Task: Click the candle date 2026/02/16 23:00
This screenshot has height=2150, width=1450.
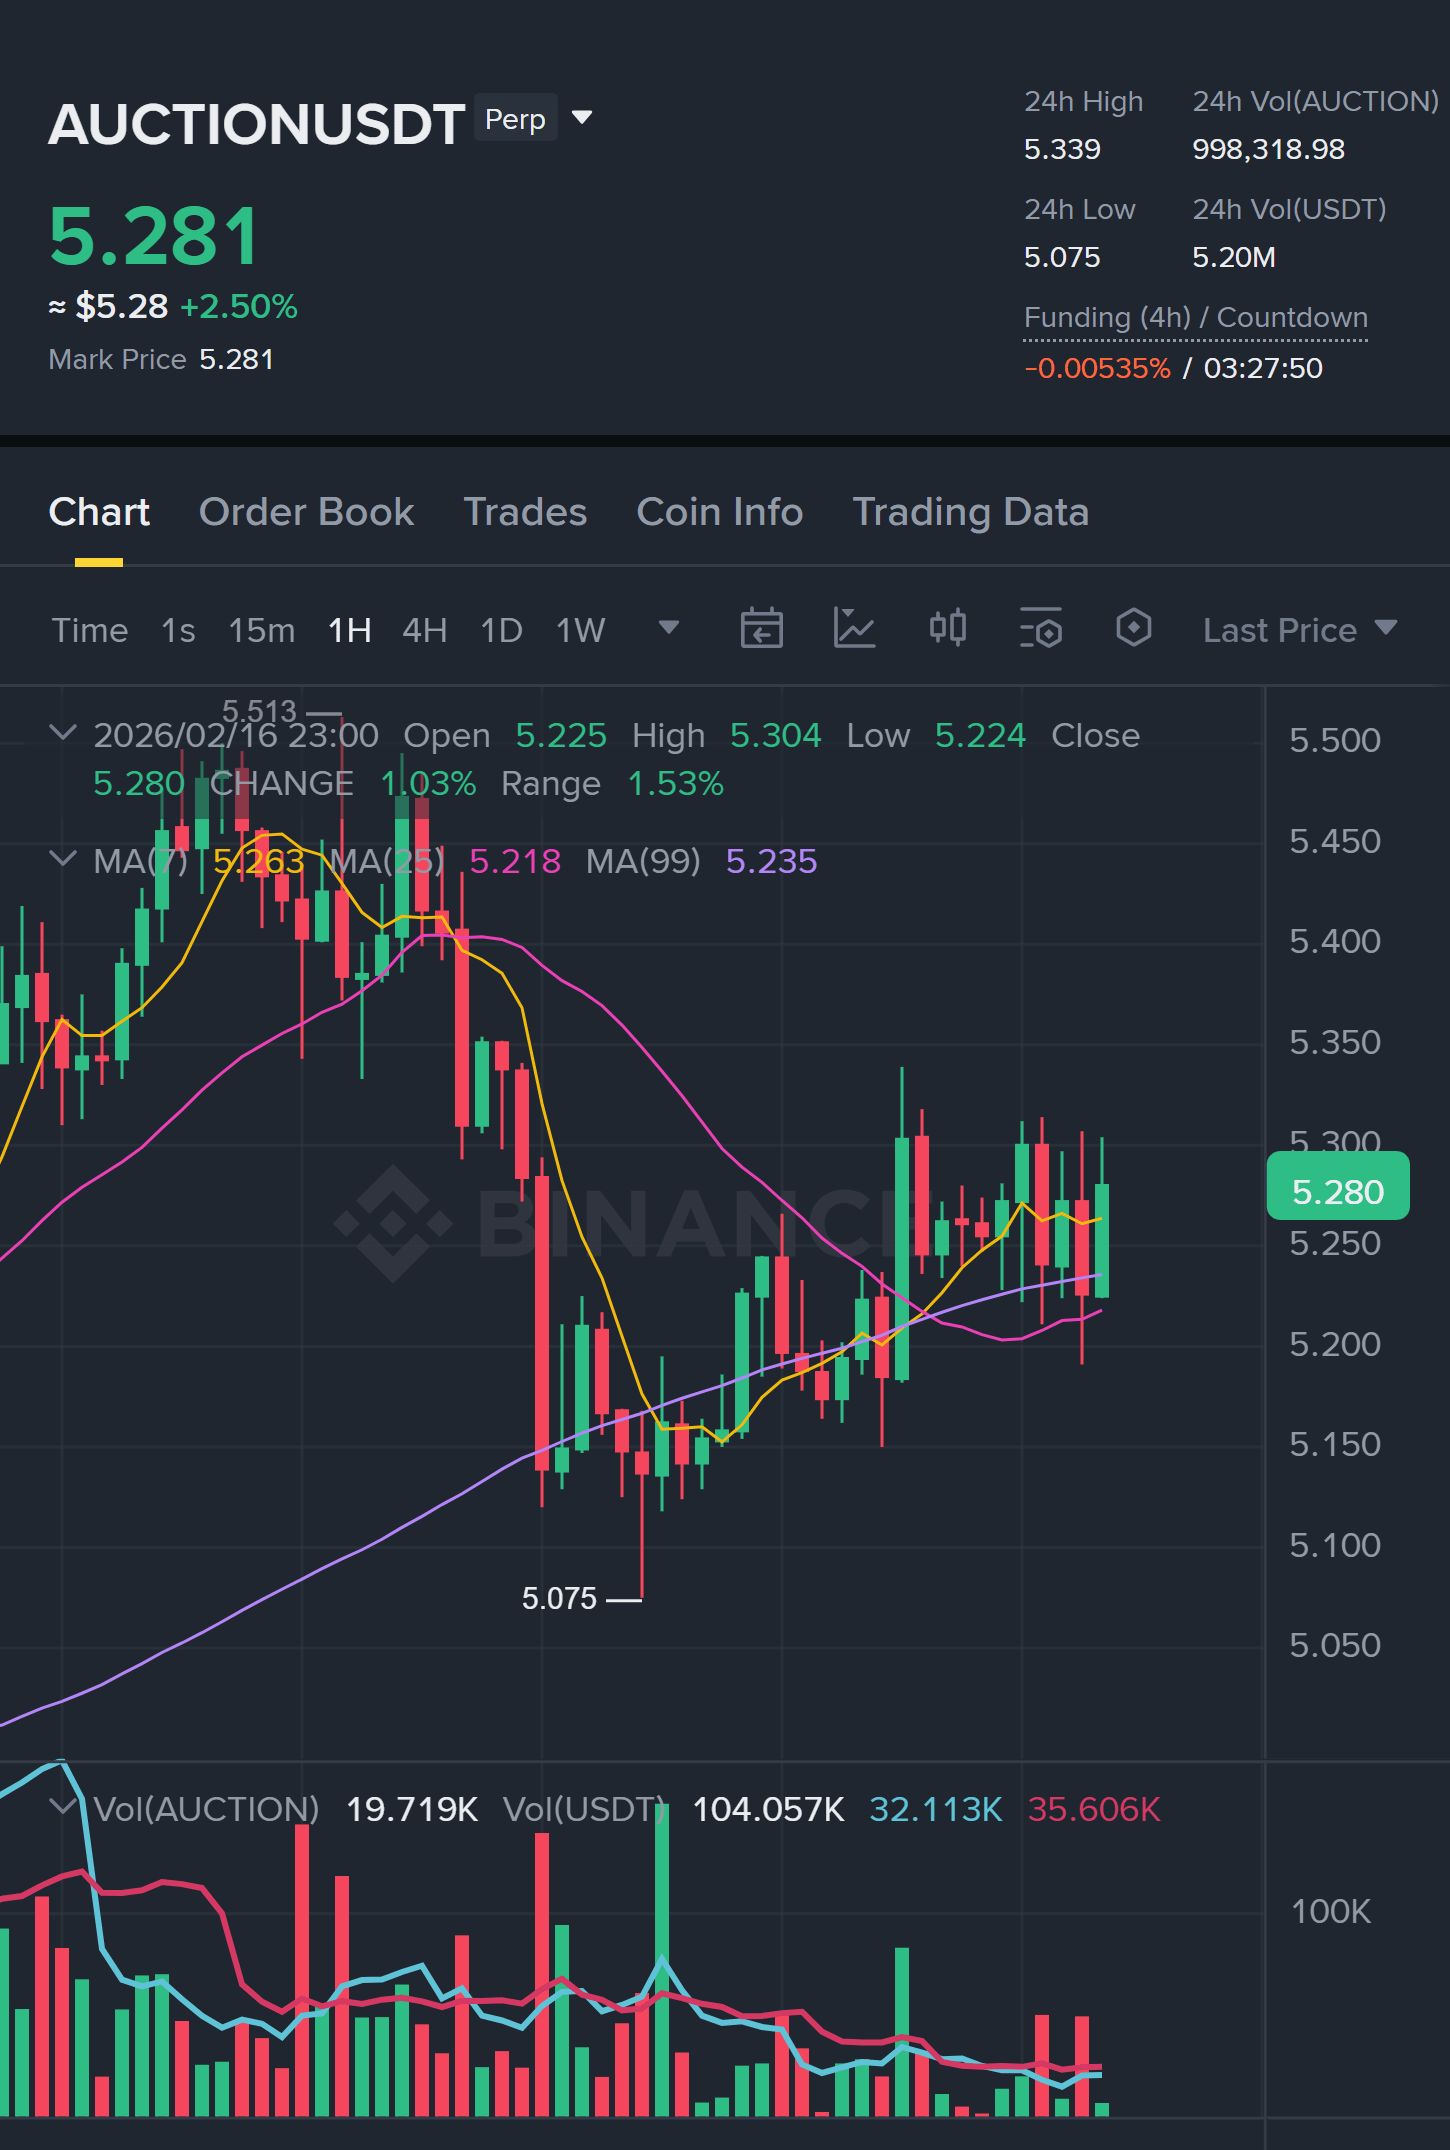Action: click(236, 735)
